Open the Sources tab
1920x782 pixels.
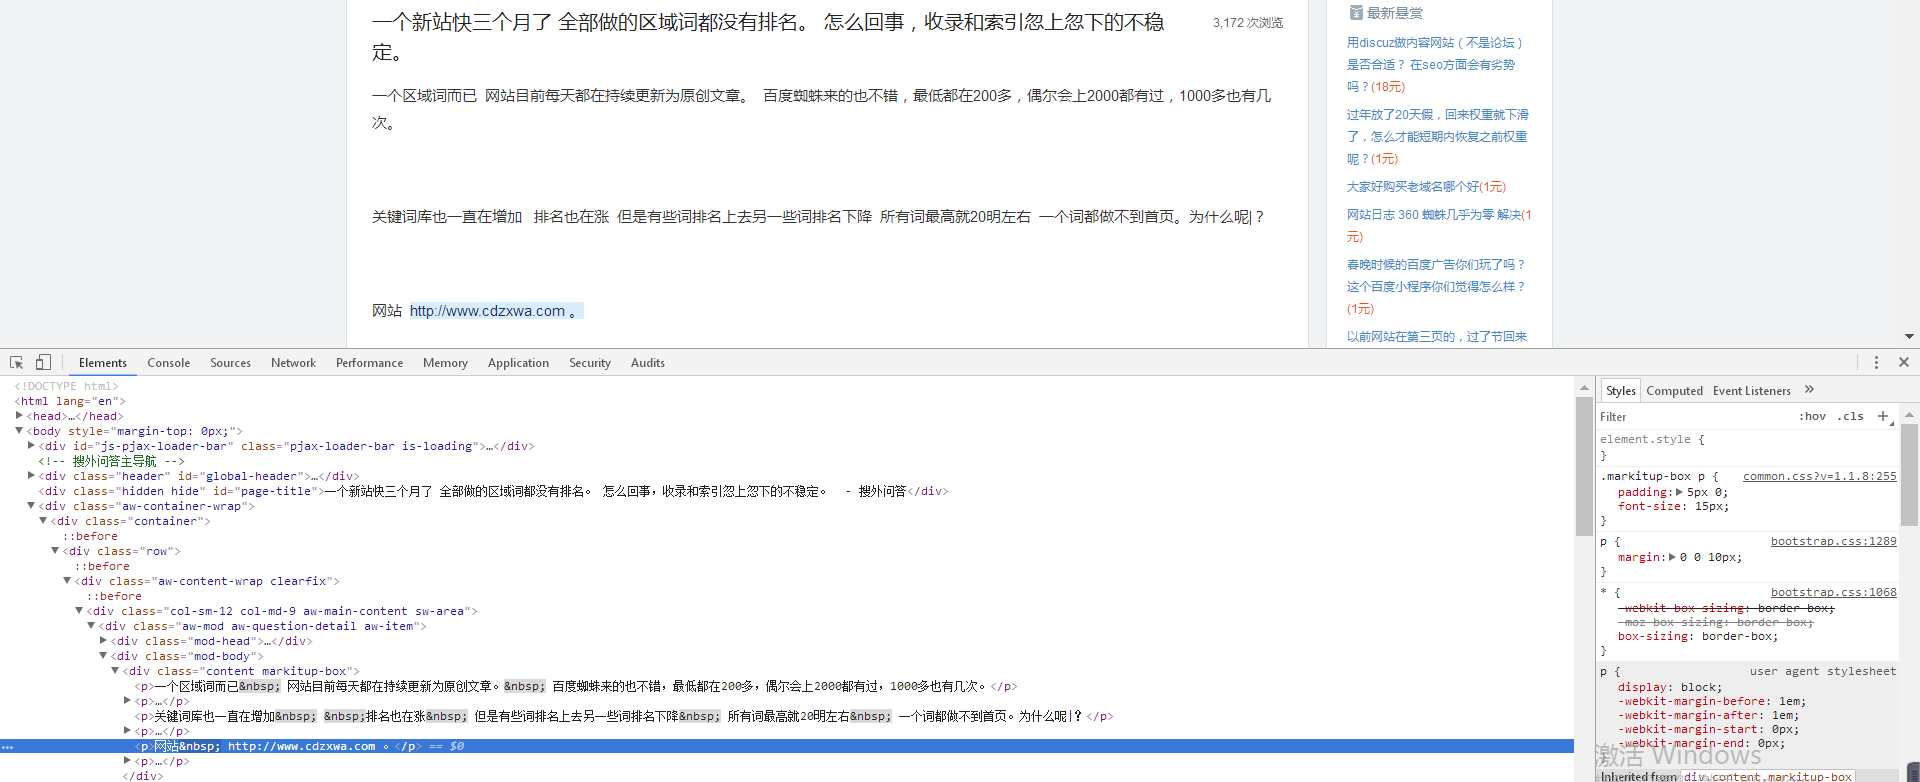point(230,363)
